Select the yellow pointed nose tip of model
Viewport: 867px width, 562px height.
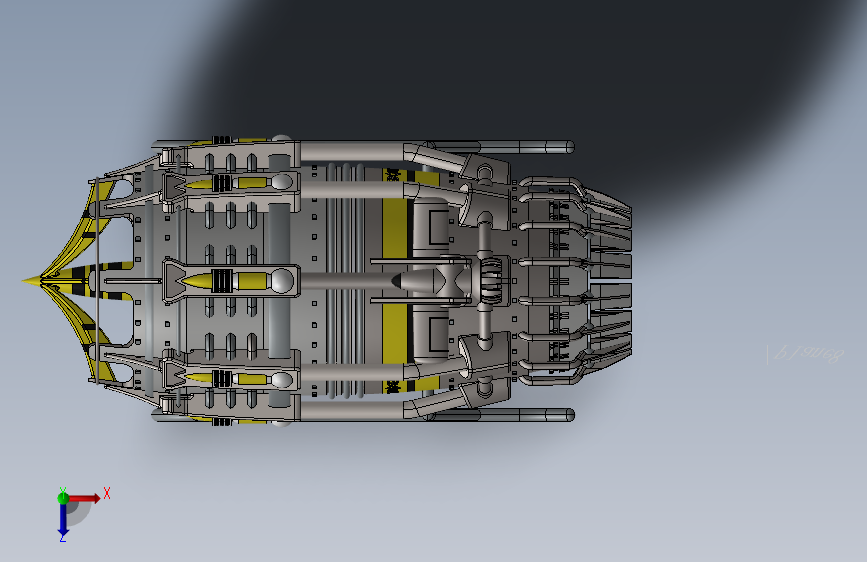click(32, 281)
